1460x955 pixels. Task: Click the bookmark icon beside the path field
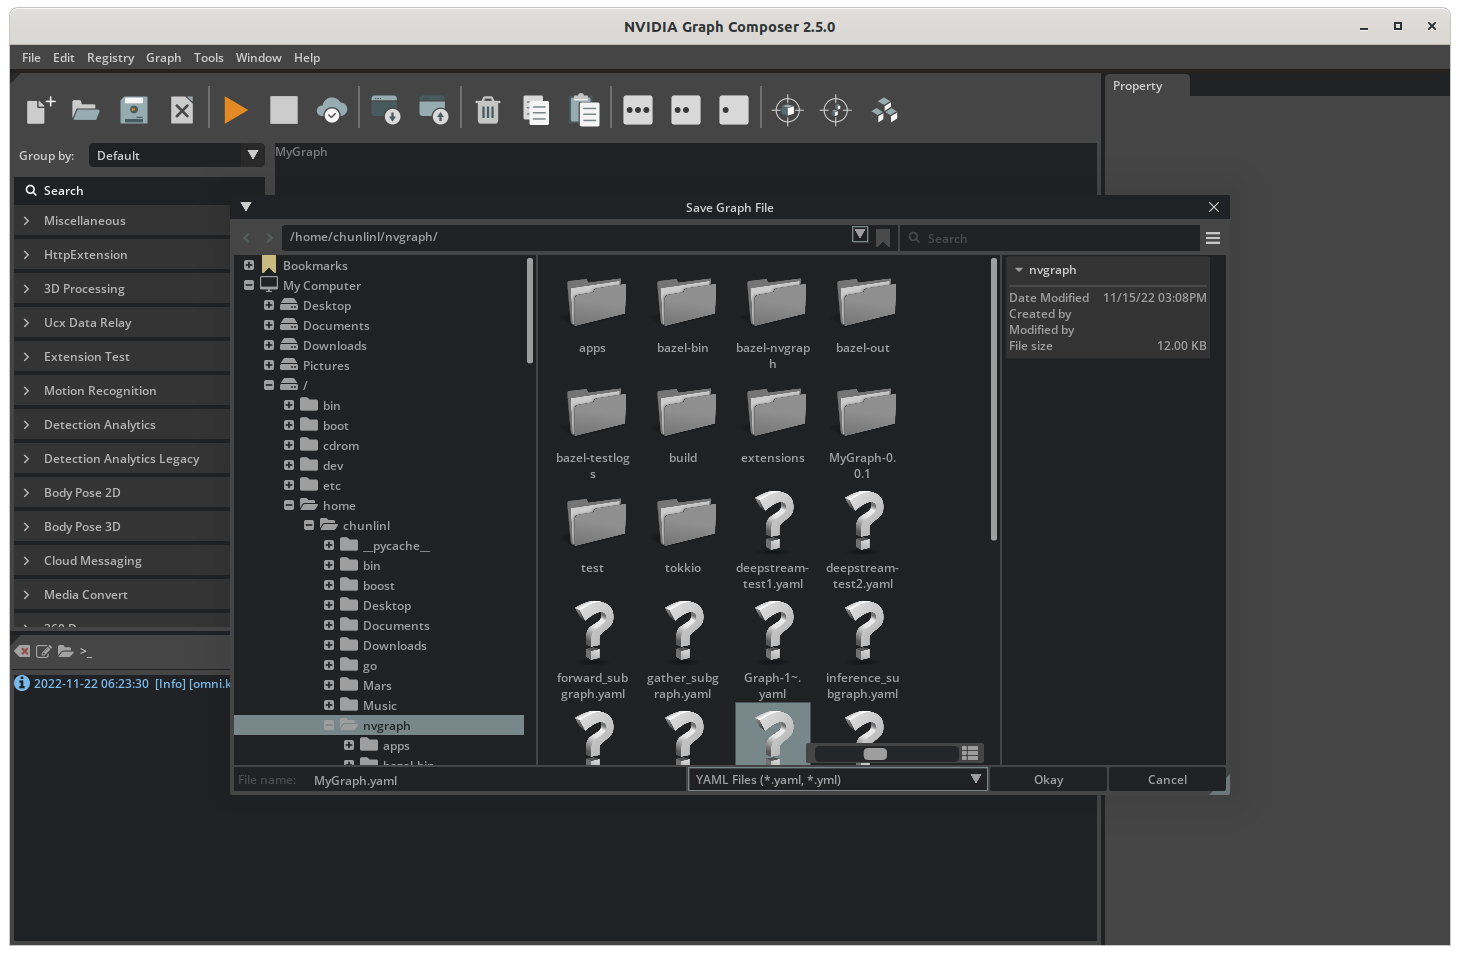(x=883, y=238)
